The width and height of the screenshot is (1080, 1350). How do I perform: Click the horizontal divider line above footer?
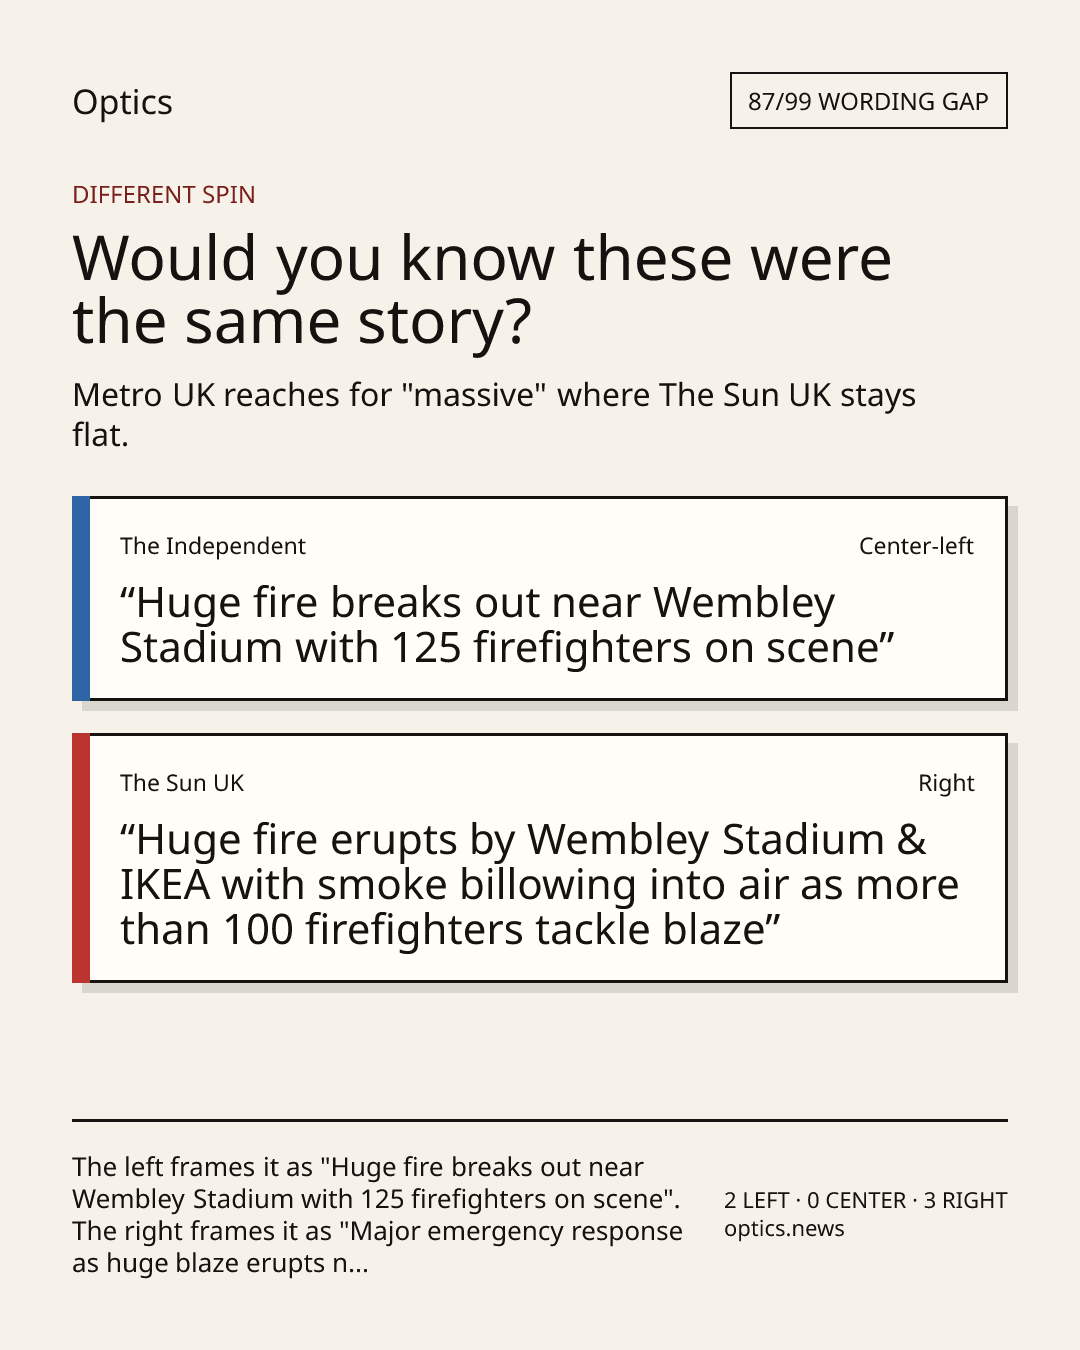click(x=540, y=1120)
